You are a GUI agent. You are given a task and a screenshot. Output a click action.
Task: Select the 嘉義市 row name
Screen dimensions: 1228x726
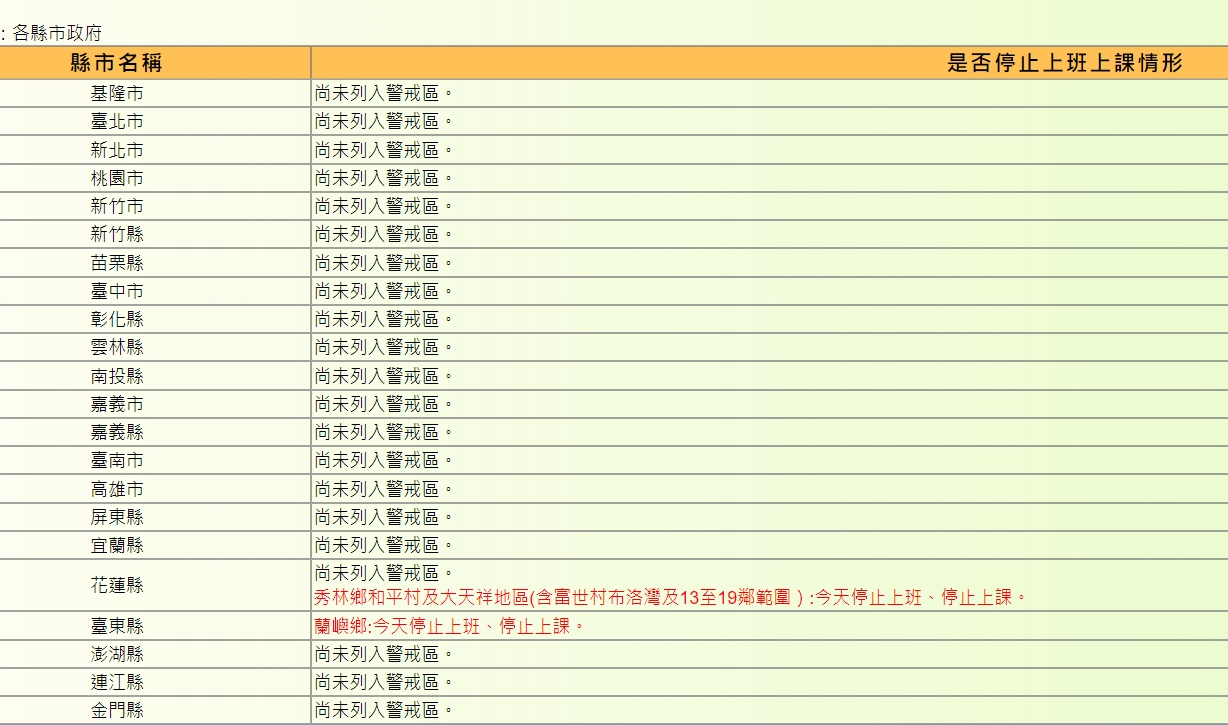[x=117, y=404]
